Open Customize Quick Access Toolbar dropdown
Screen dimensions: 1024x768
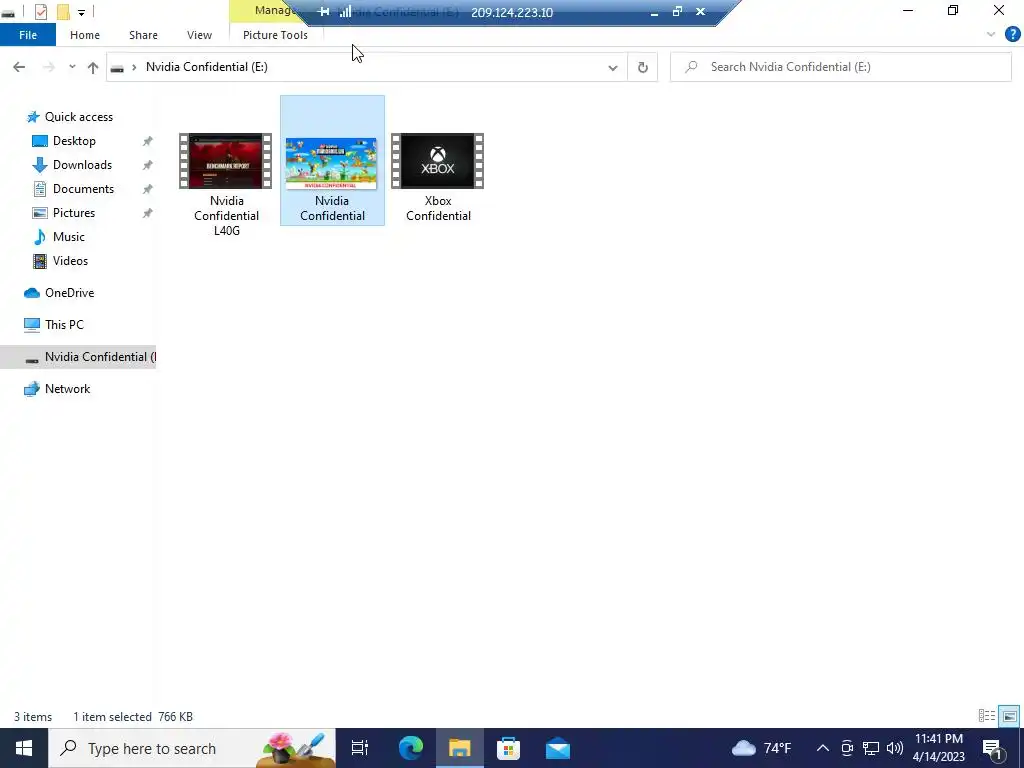pyautogui.click(x=82, y=12)
